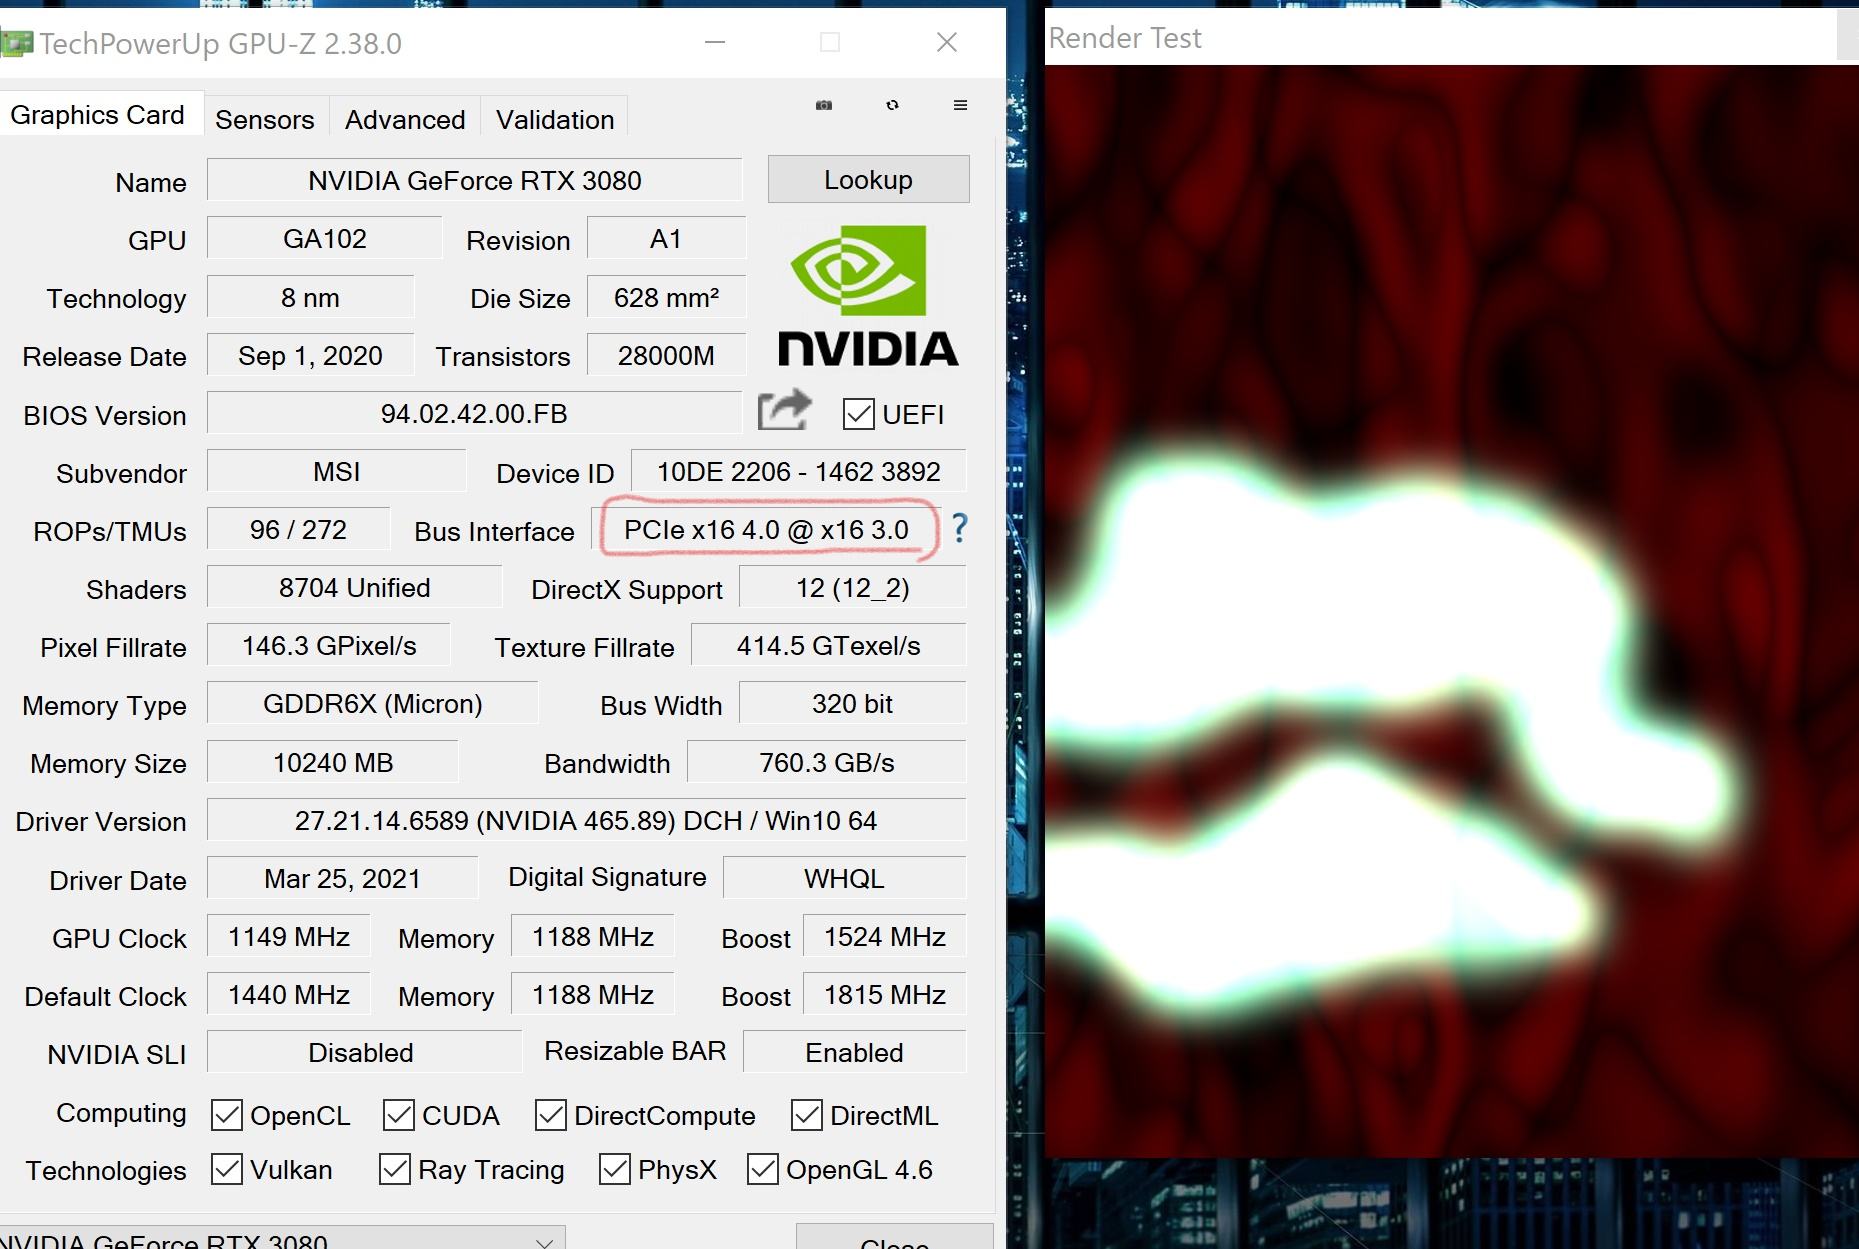Toggle the OpenGL 4.6 checkbox
Screen dimensions: 1859x1249
(763, 1169)
